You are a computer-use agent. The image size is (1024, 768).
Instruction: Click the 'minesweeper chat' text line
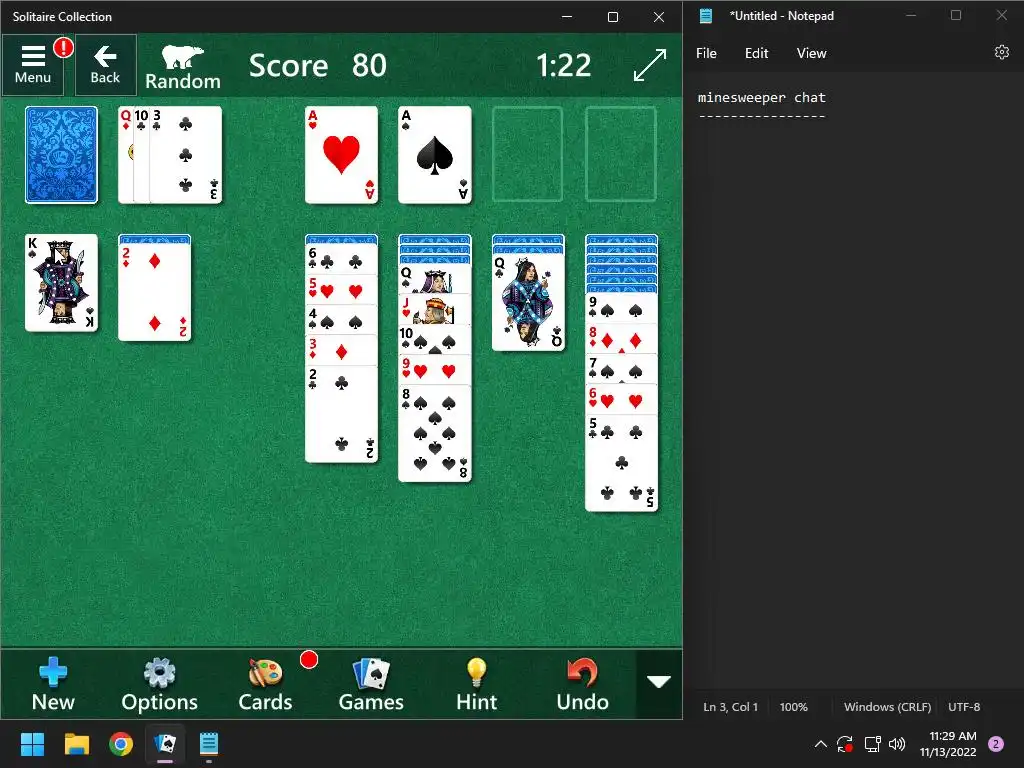(761, 97)
